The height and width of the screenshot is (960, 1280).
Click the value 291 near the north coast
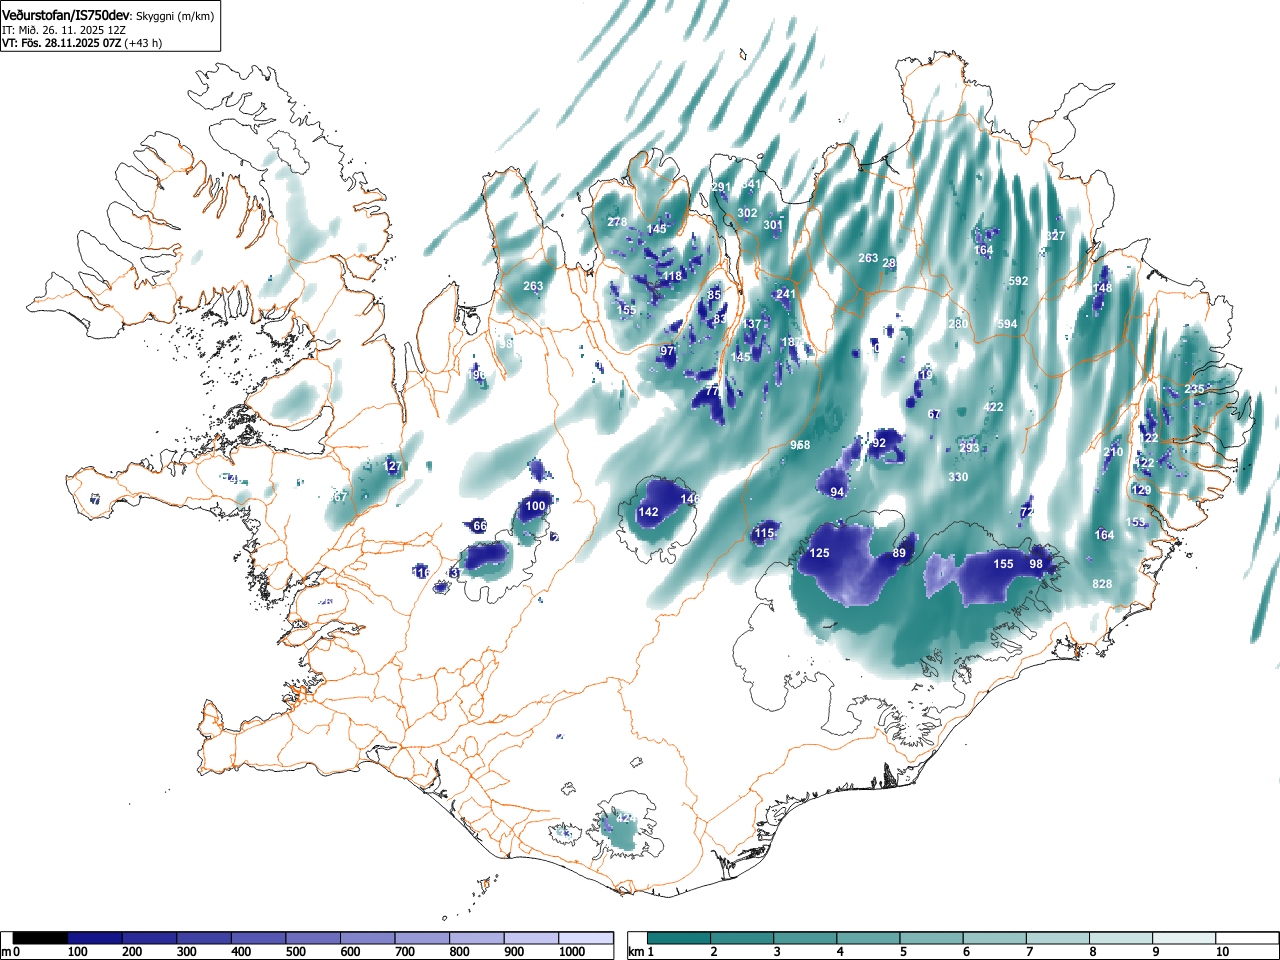[x=721, y=187]
